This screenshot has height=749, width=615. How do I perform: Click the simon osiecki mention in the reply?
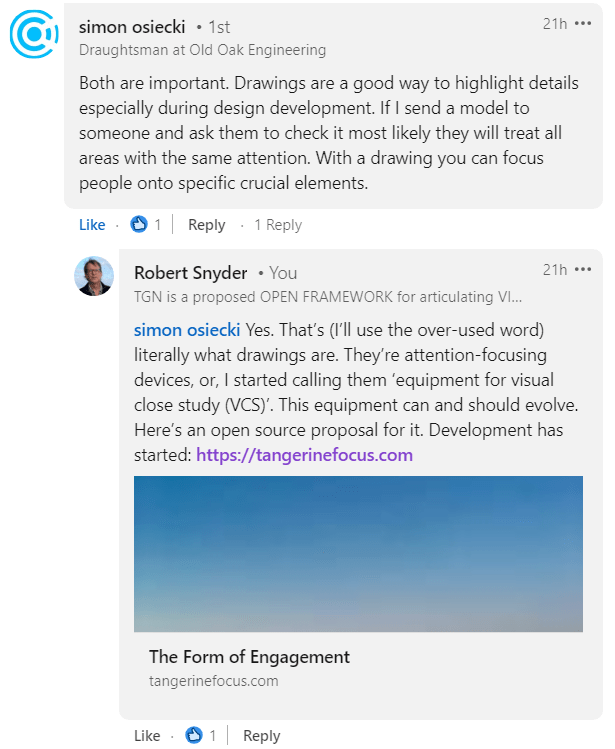tap(186, 330)
